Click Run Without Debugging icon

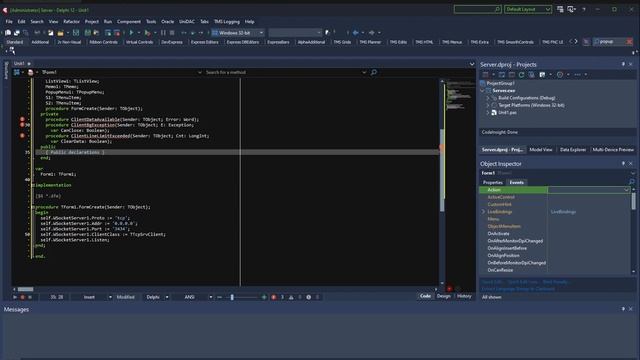coord(148,33)
